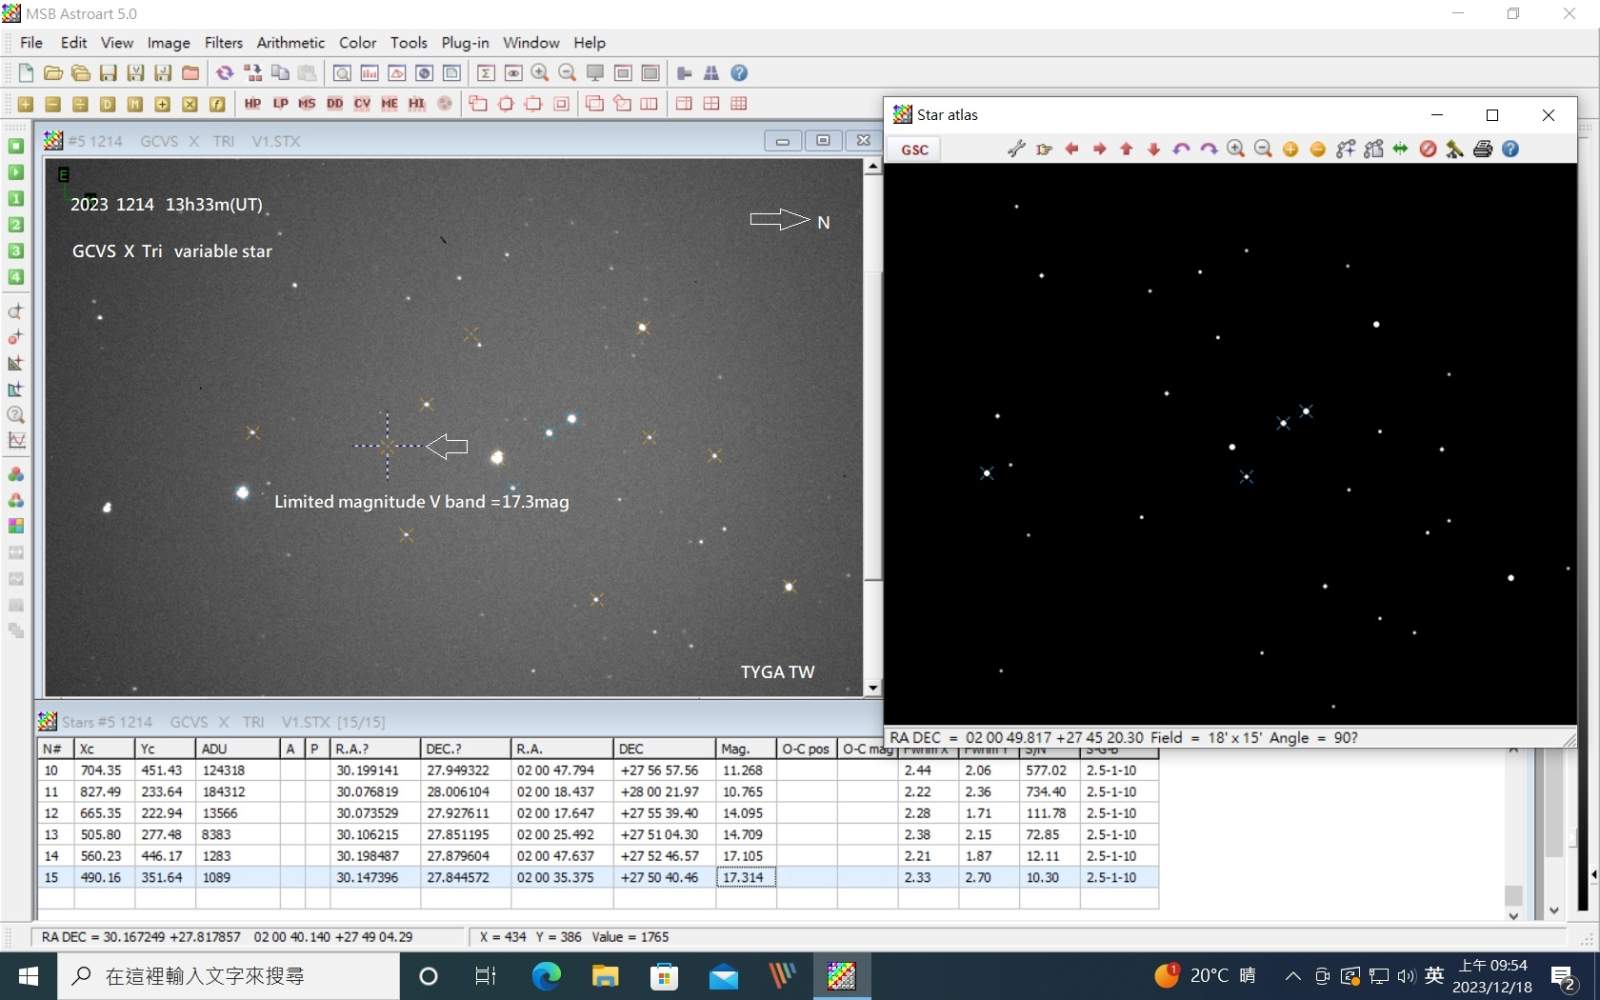
Task: Click the sigma statistics toolbar icon
Action: tap(486, 73)
